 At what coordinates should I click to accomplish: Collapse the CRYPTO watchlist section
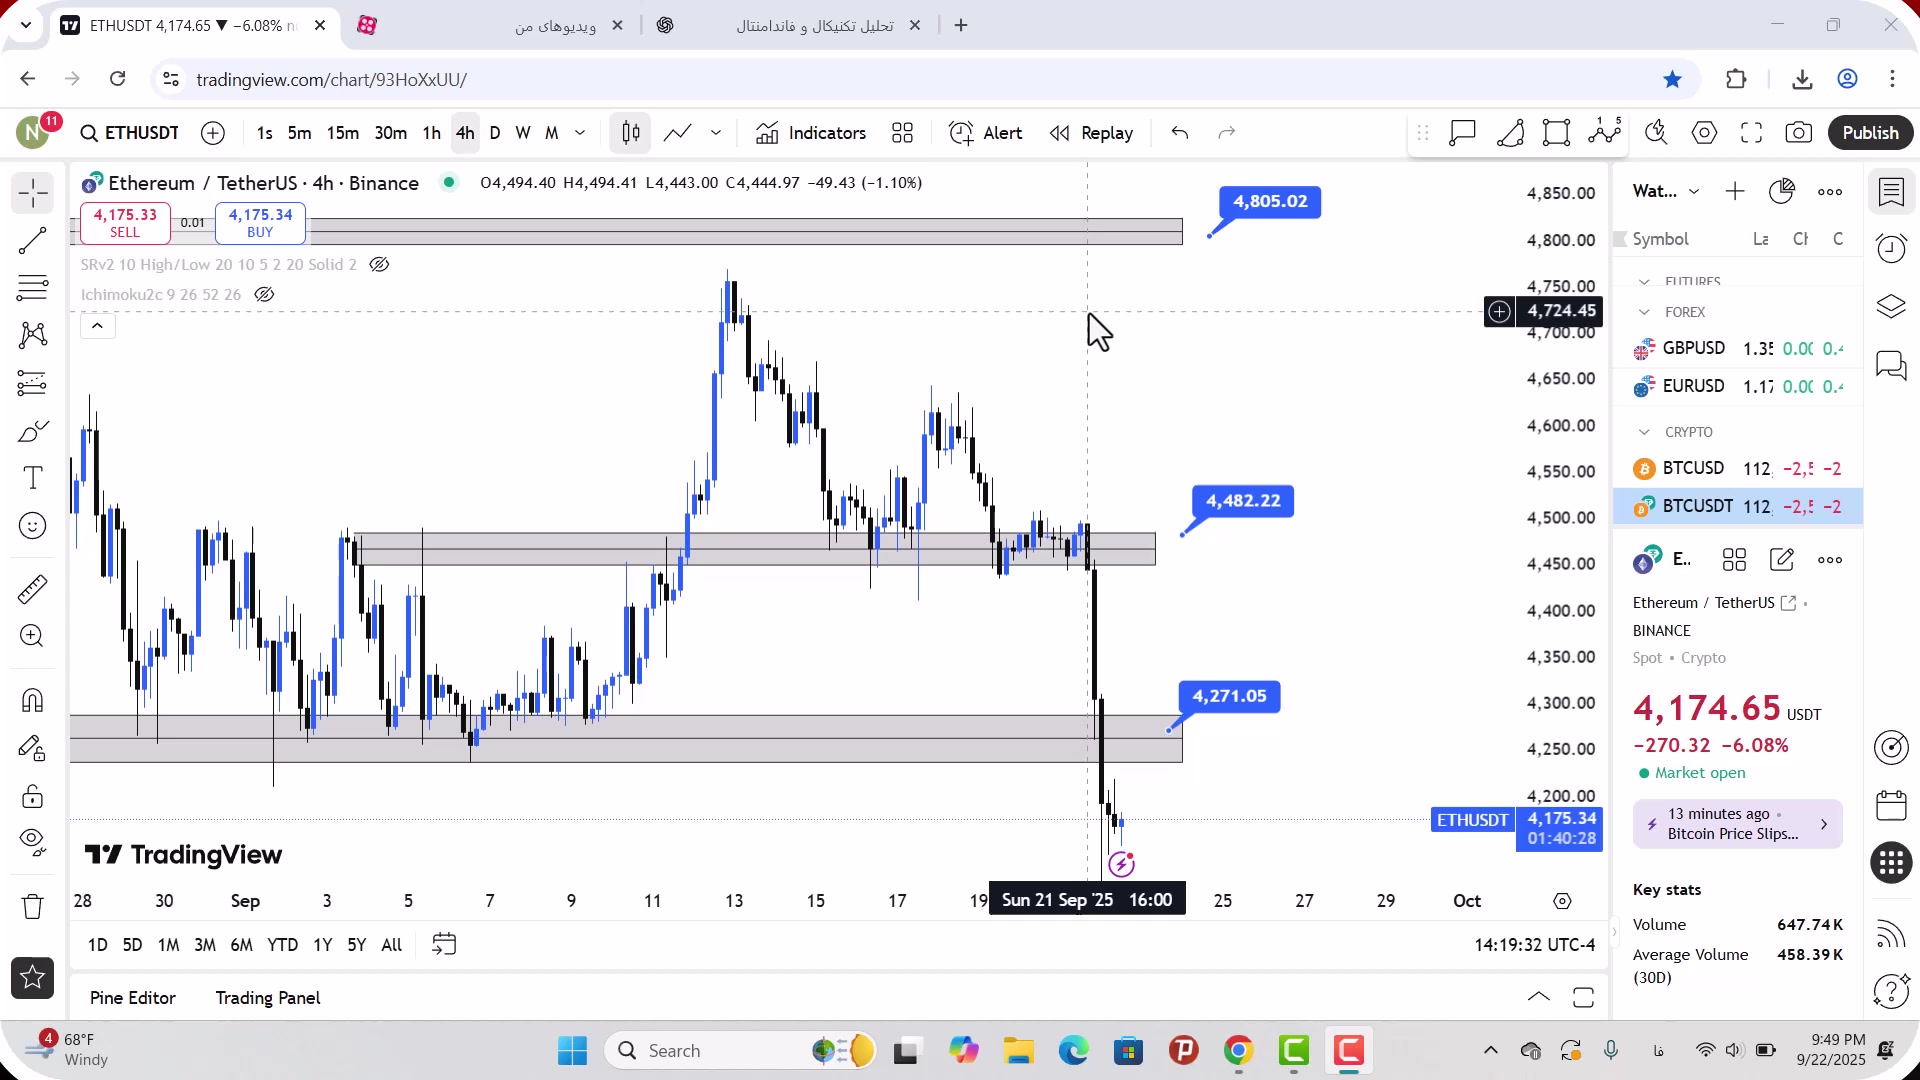1644,433
